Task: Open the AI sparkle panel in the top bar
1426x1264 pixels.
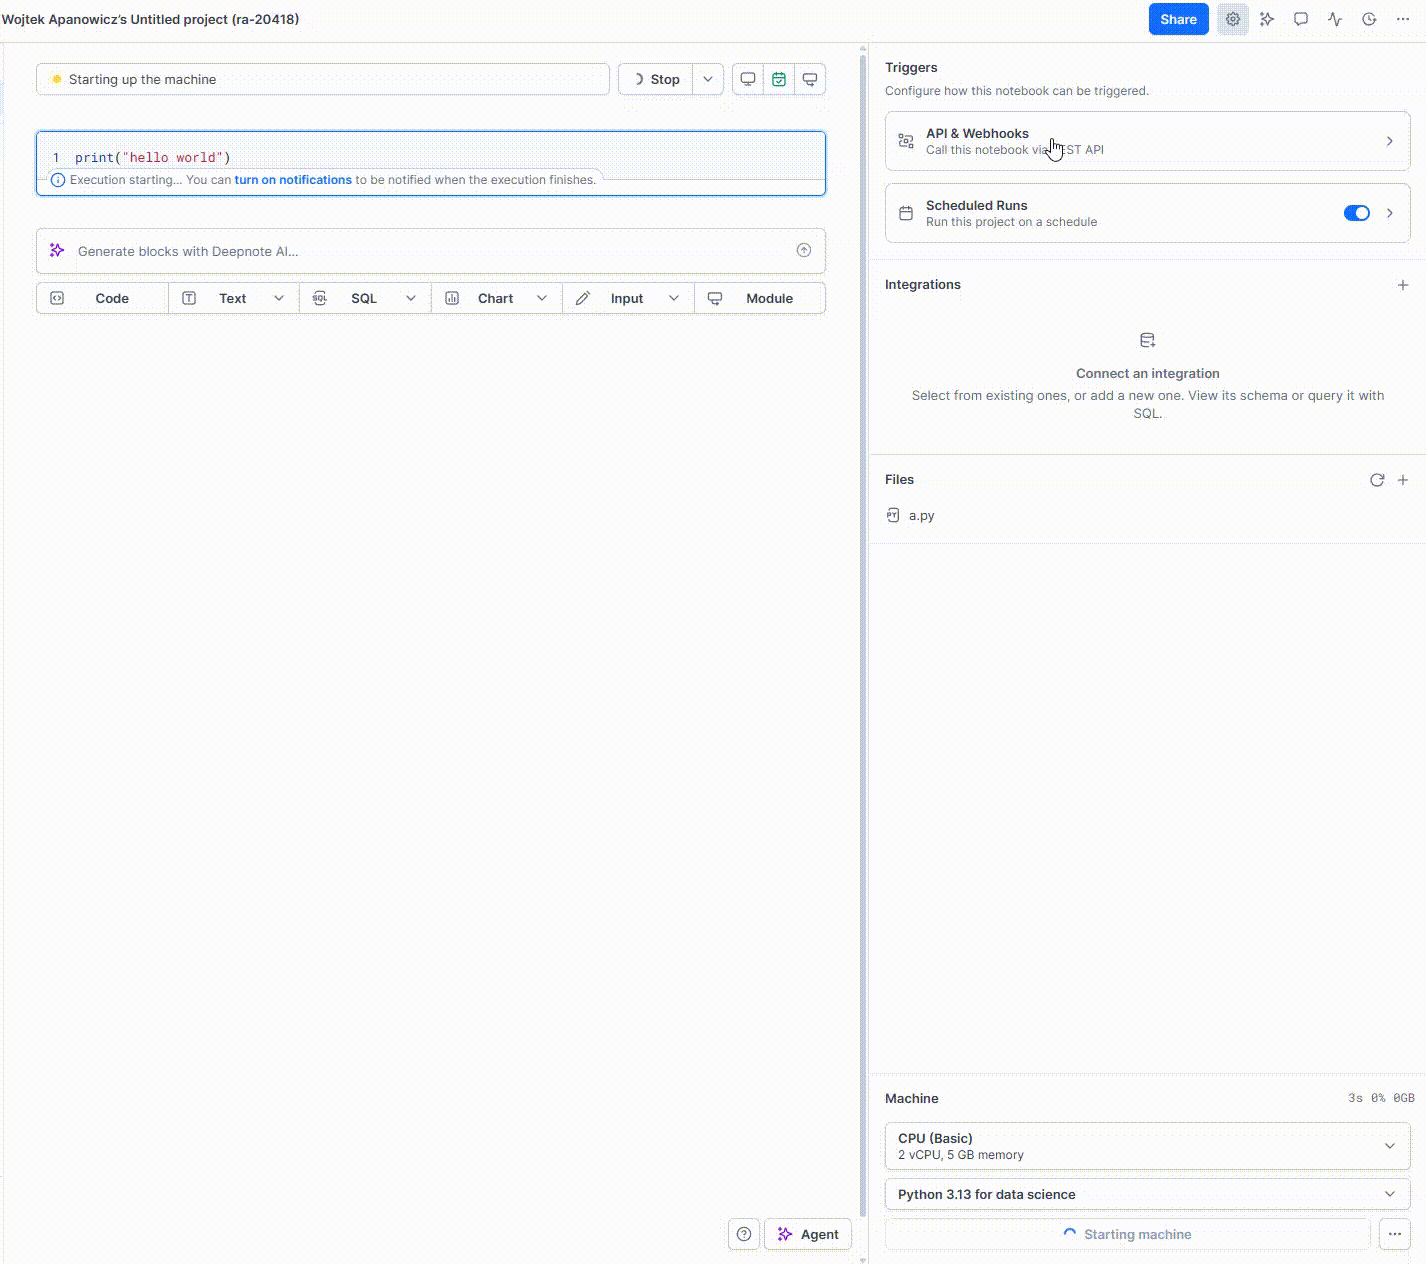Action: 1267,19
